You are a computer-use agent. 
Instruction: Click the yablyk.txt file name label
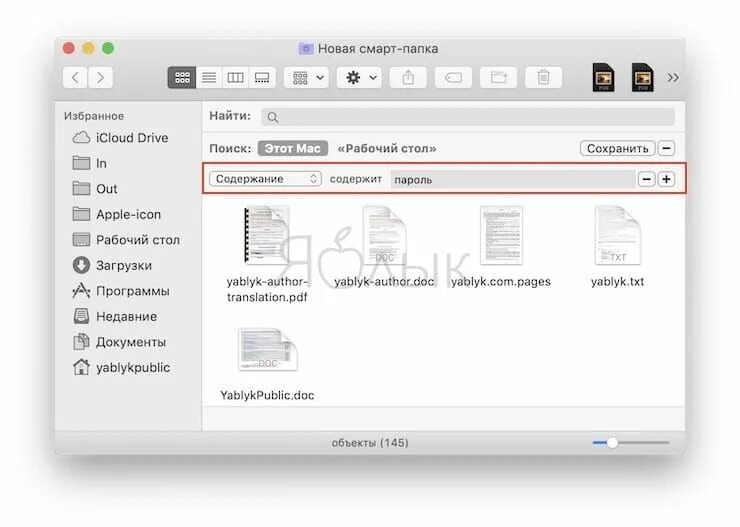point(617,282)
